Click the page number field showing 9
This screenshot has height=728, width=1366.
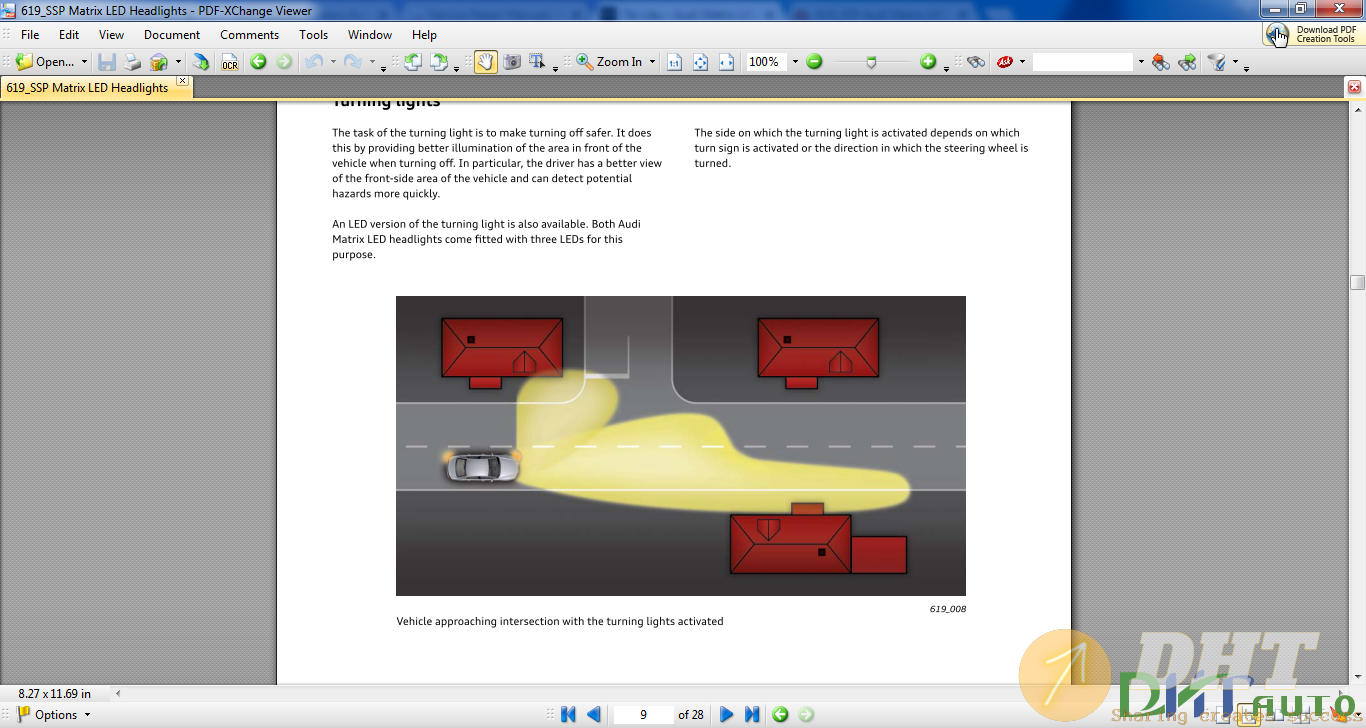[x=643, y=714]
